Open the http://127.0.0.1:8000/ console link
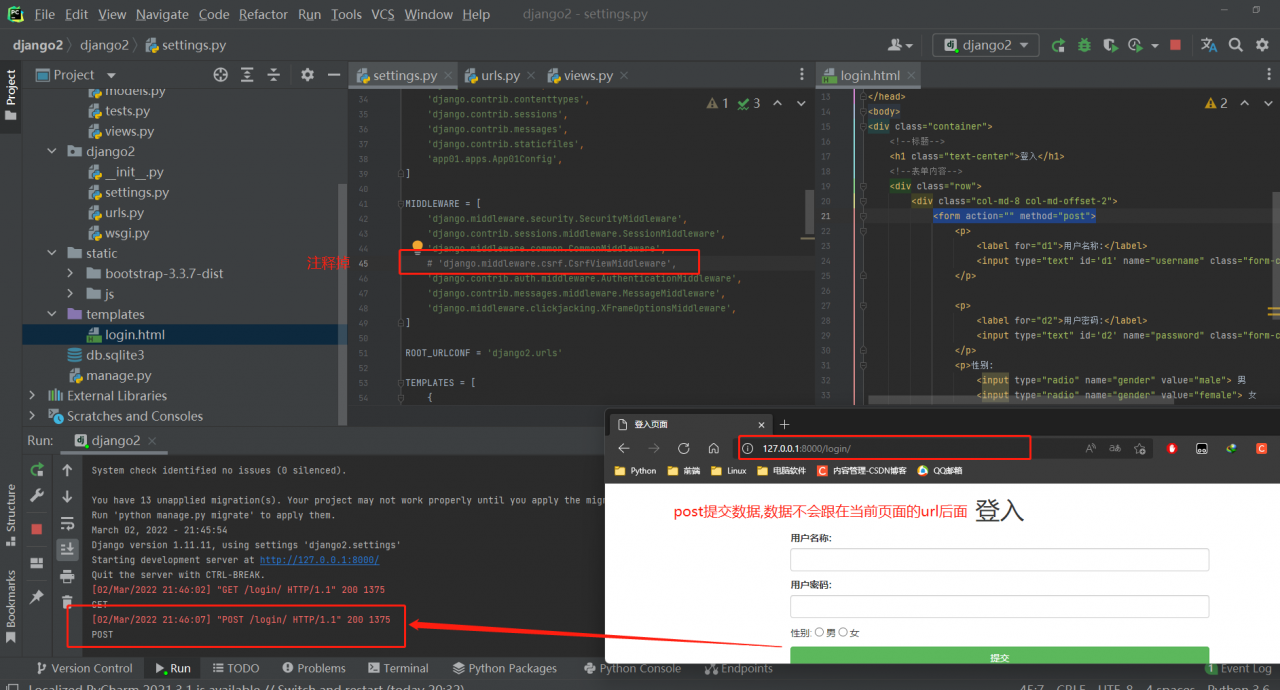Screen dimensions: 1280x690 tap(319, 560)
